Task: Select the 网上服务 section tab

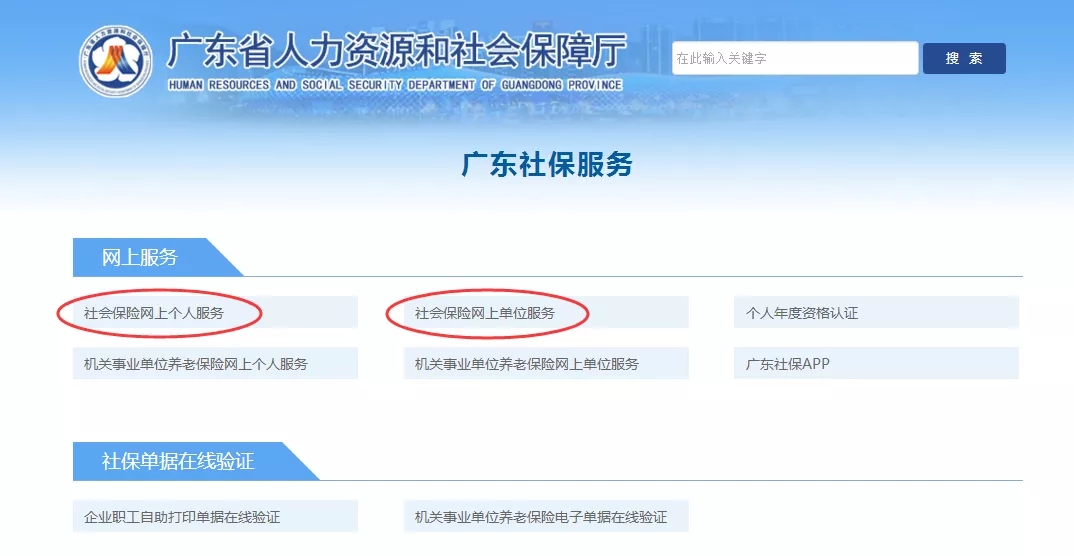Action: pos(140,258)
